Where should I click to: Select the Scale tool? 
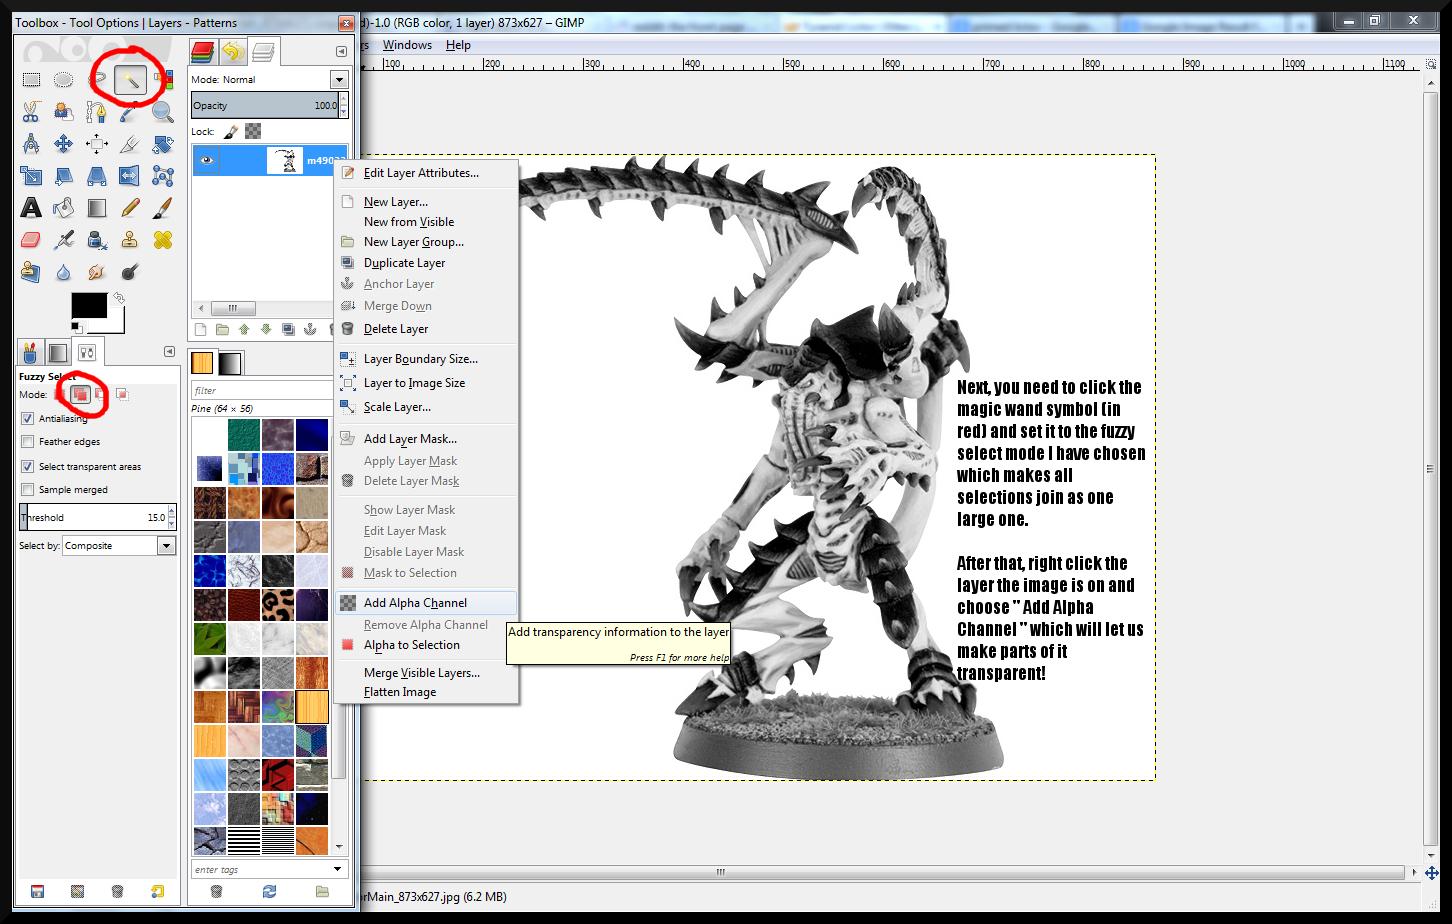[31, 176]
